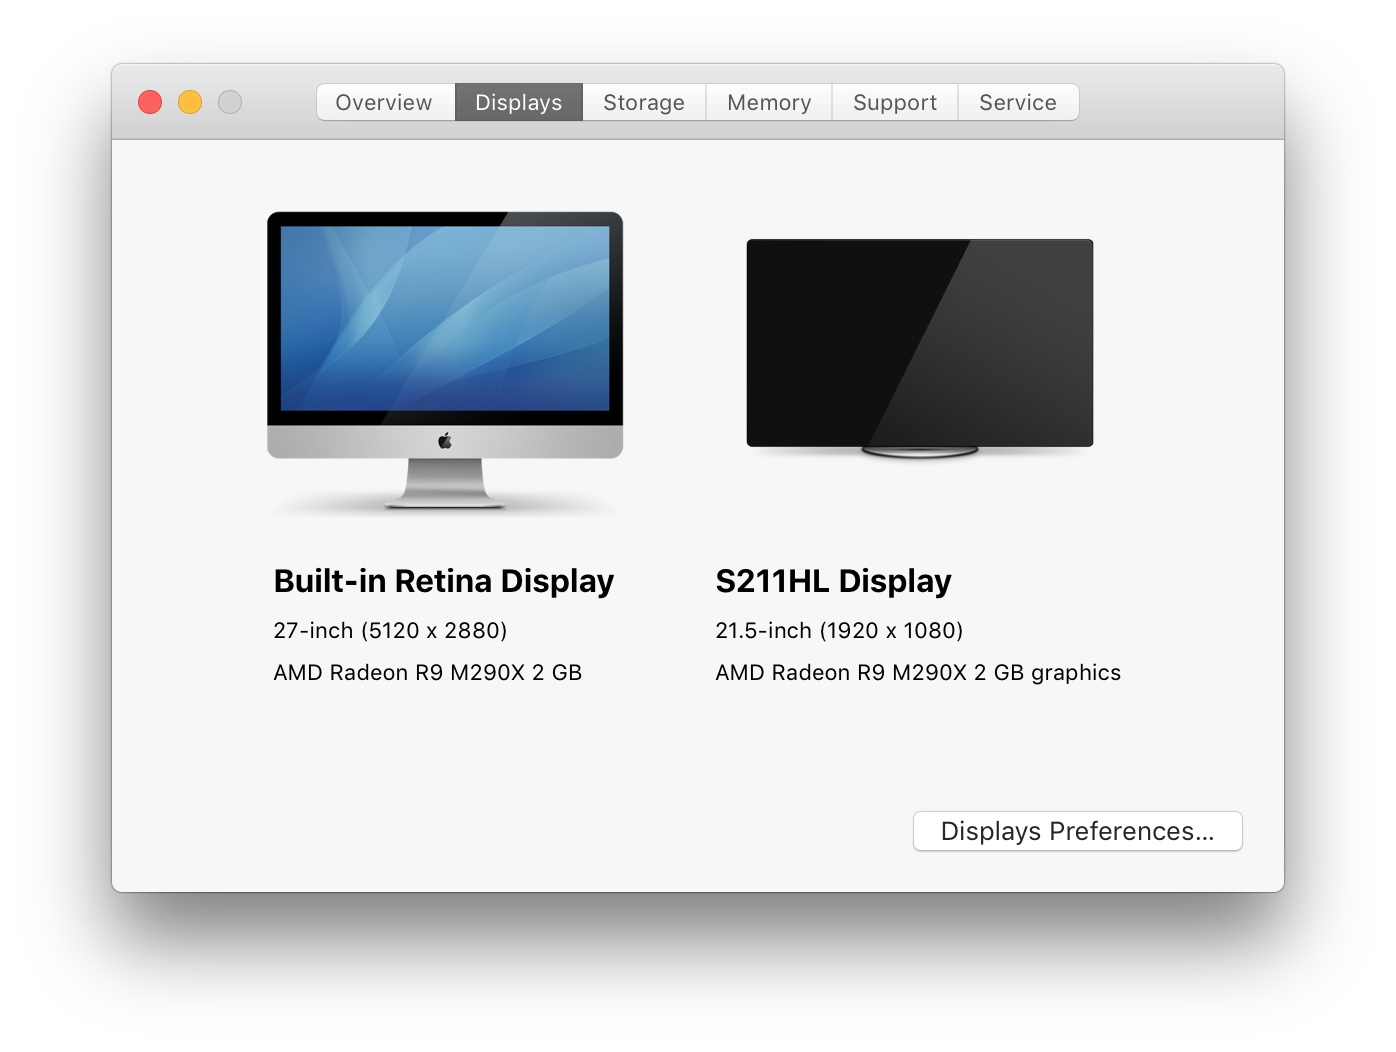Select the Displays tab
The image size is (1396, 1052).
[519, 102]
